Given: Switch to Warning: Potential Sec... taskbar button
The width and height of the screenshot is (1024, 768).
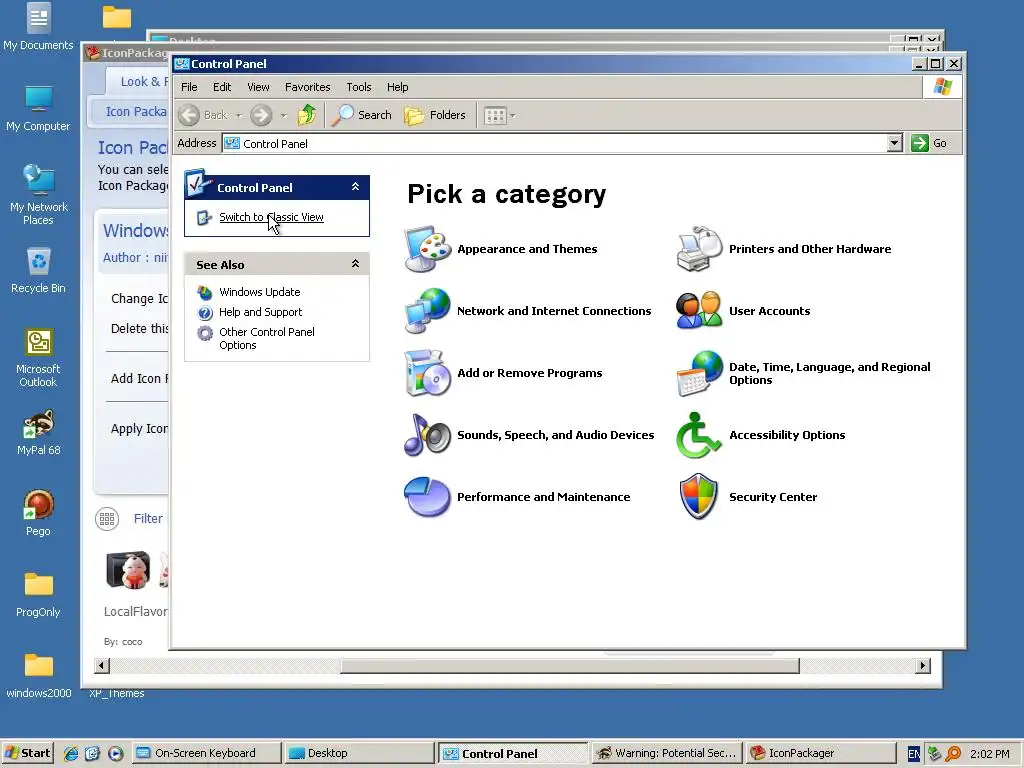Looking at the screenshot, I should coord(666,753).
